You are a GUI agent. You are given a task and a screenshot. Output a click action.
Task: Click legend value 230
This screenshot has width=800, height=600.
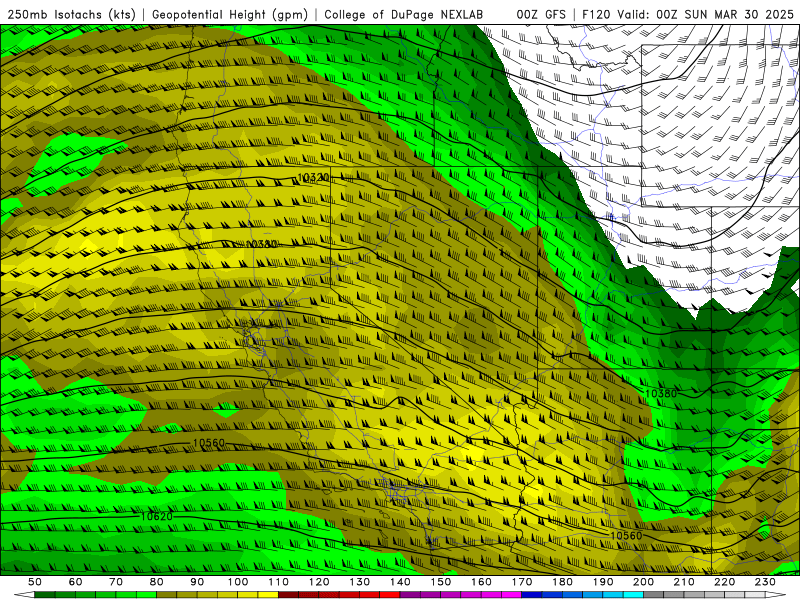(x=765, y=582)
